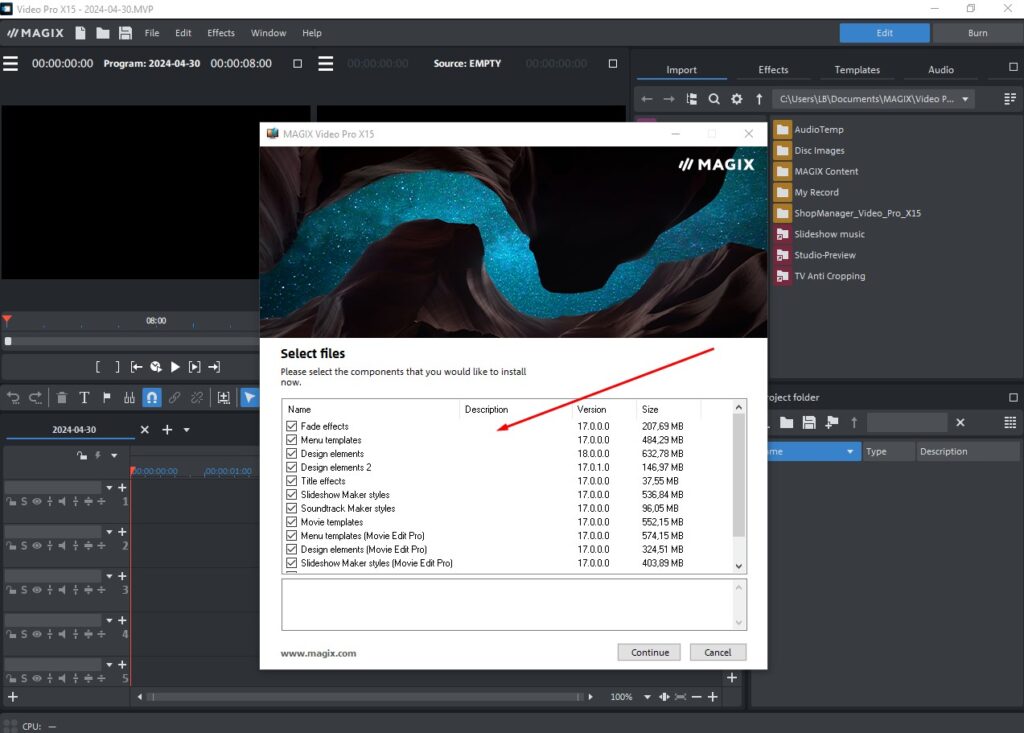Click the Continue button in Select files dialog
The height and width of the screenshot is (733, 1024).
pyautogui.click(x=649, y=652)
